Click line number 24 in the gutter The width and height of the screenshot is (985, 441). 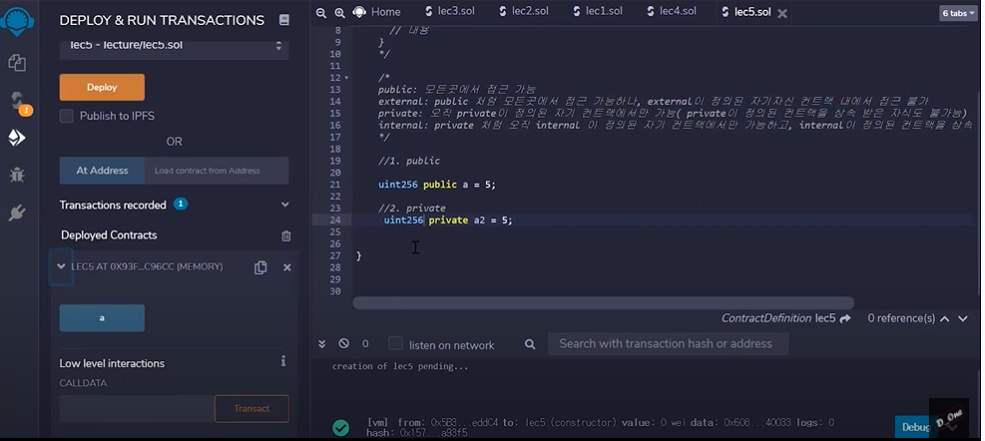[x=335, y=220]
